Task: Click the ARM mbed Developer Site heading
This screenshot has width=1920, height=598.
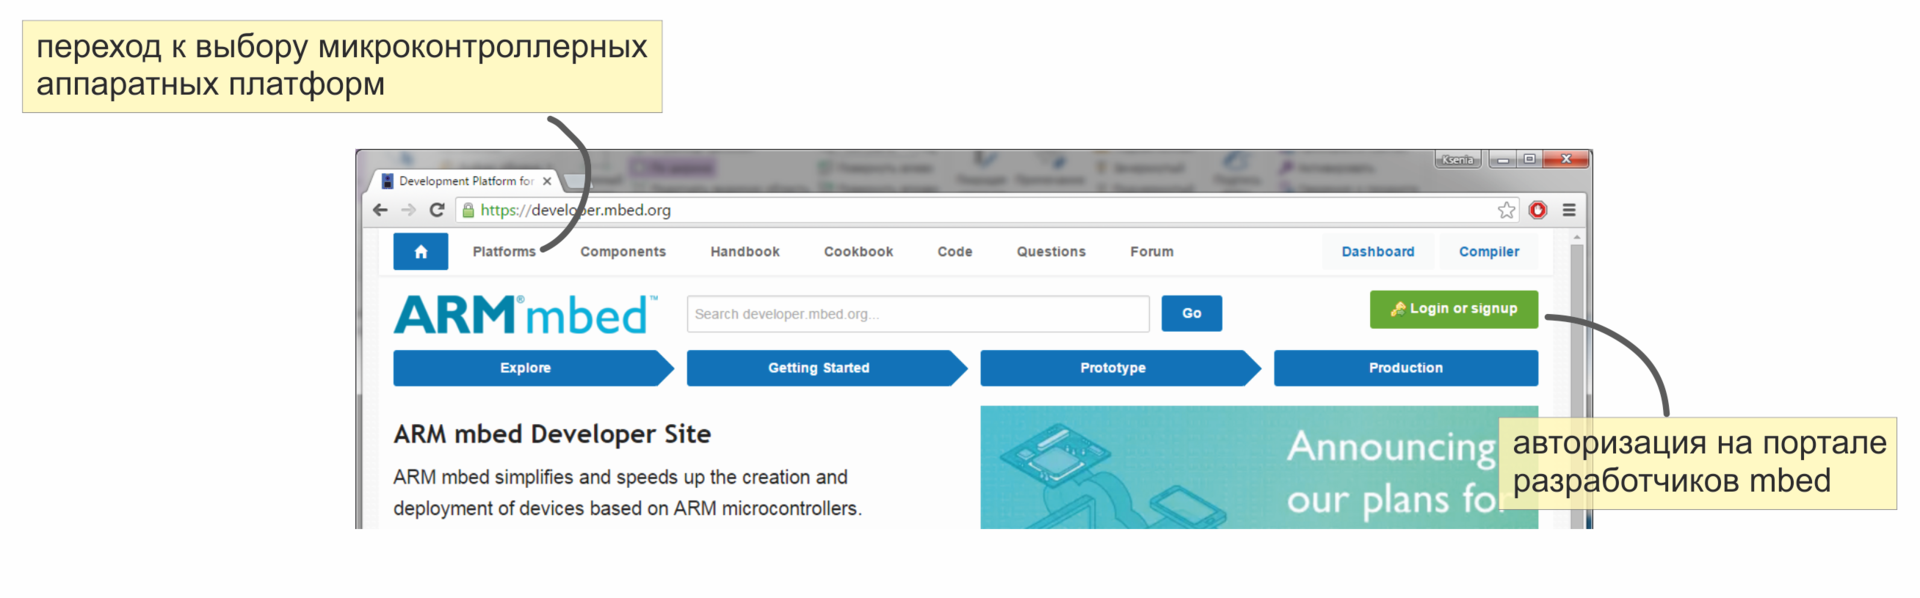Action: [x=552, y=434]
